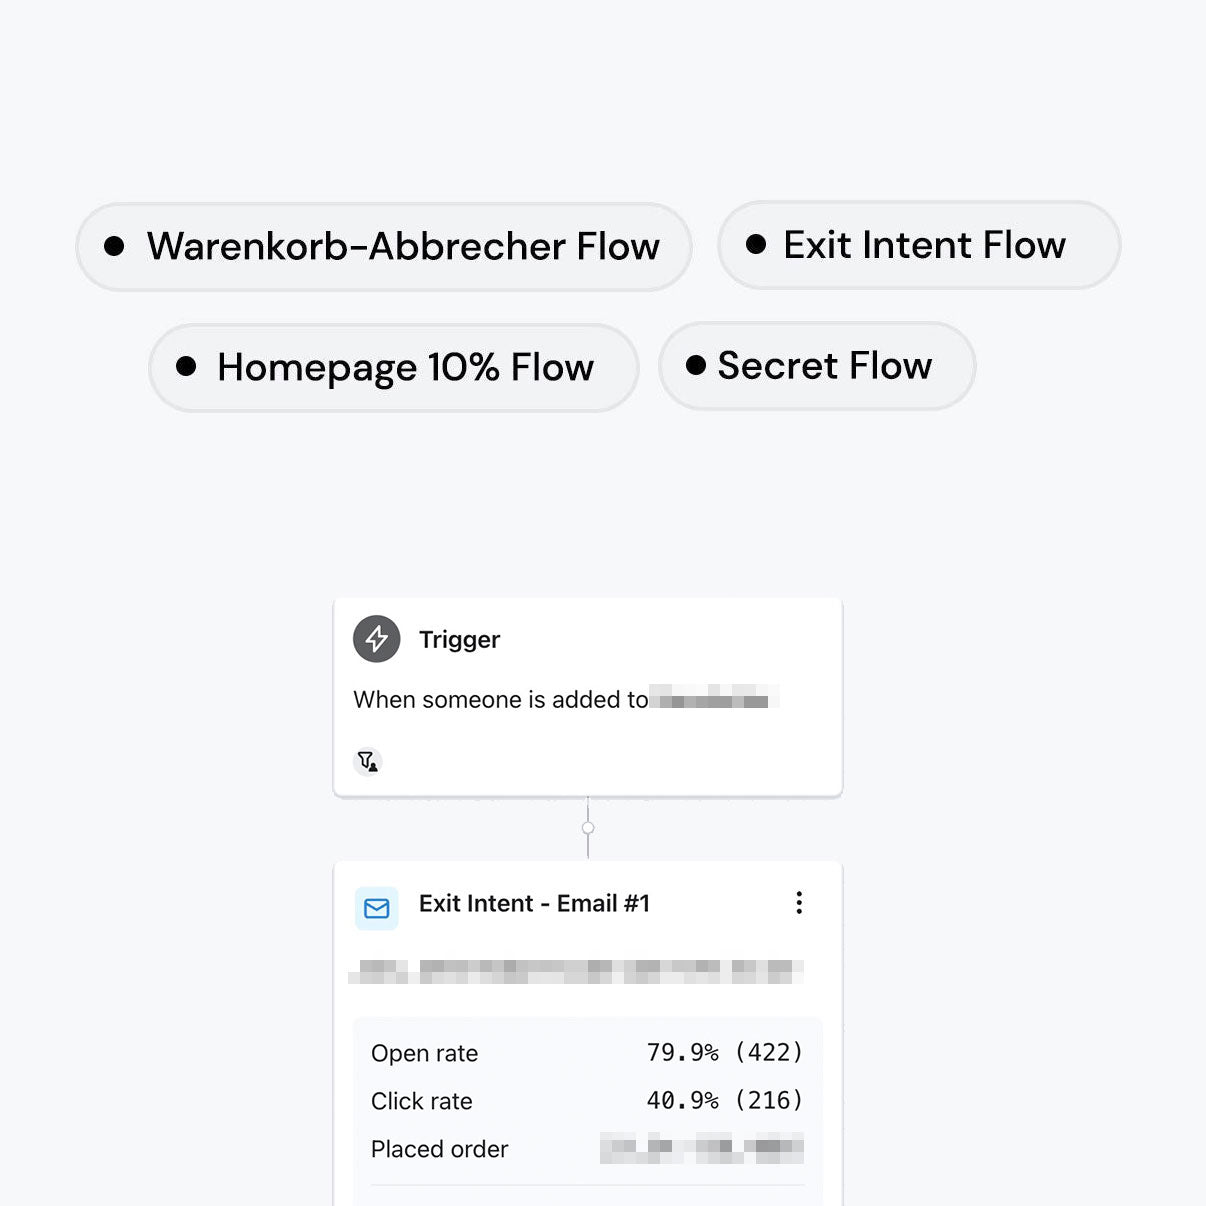Click the Trigger card title
This screenshot has width=1206, height=1206.
coord(459,640)
